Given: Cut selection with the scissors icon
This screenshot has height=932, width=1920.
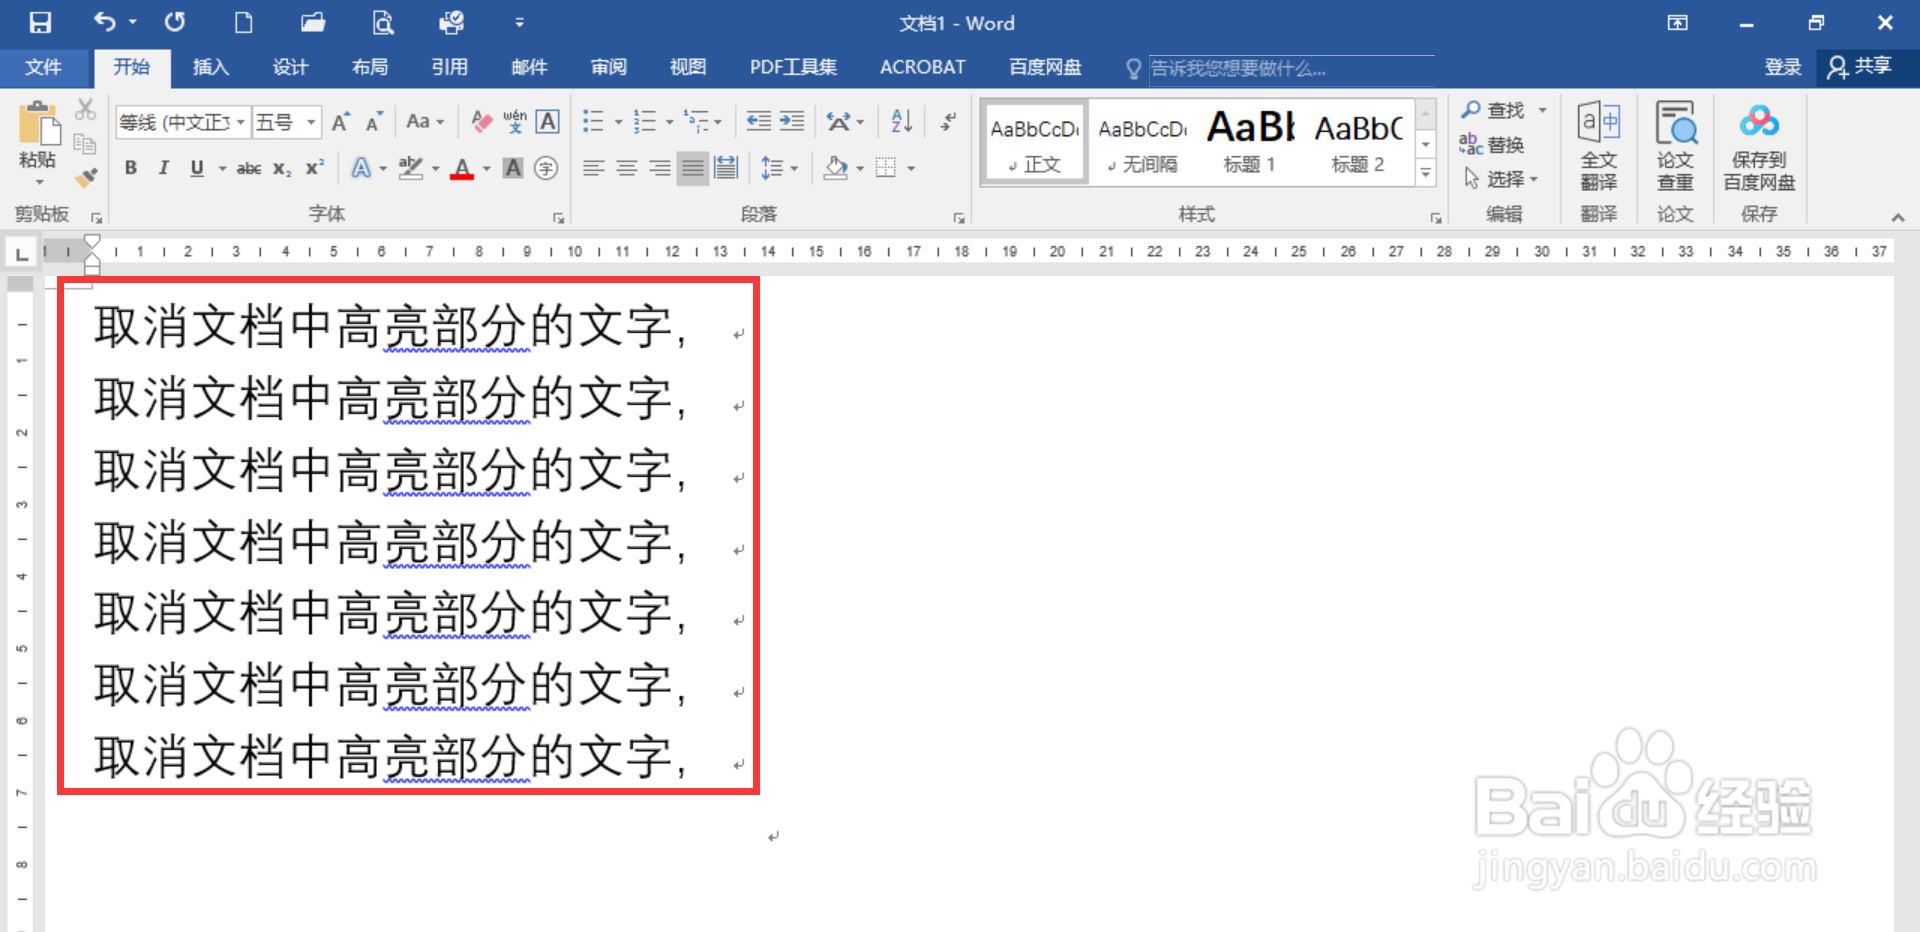Looking at the screenshot, I should (86, 109).
